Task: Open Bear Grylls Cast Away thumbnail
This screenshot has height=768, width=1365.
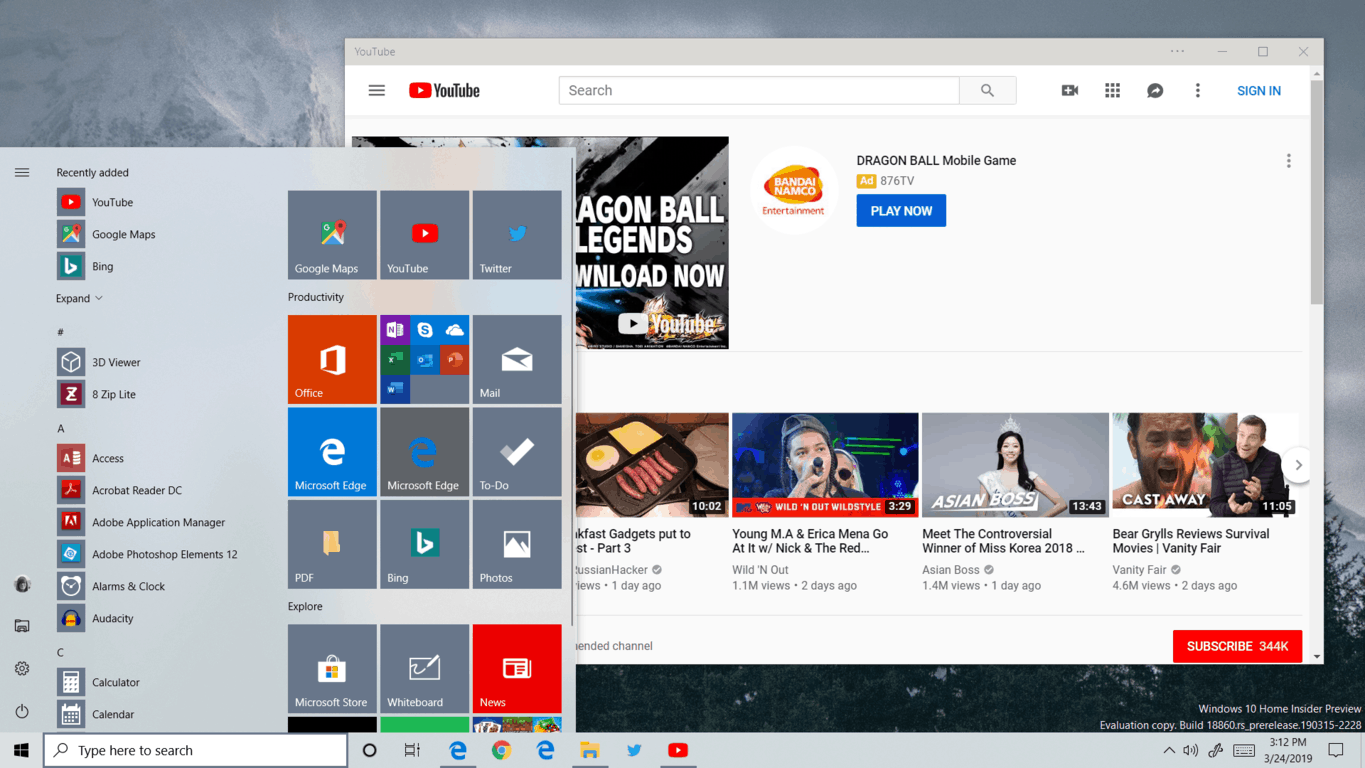Action: pyautogui.click(x=1205, y=465)
